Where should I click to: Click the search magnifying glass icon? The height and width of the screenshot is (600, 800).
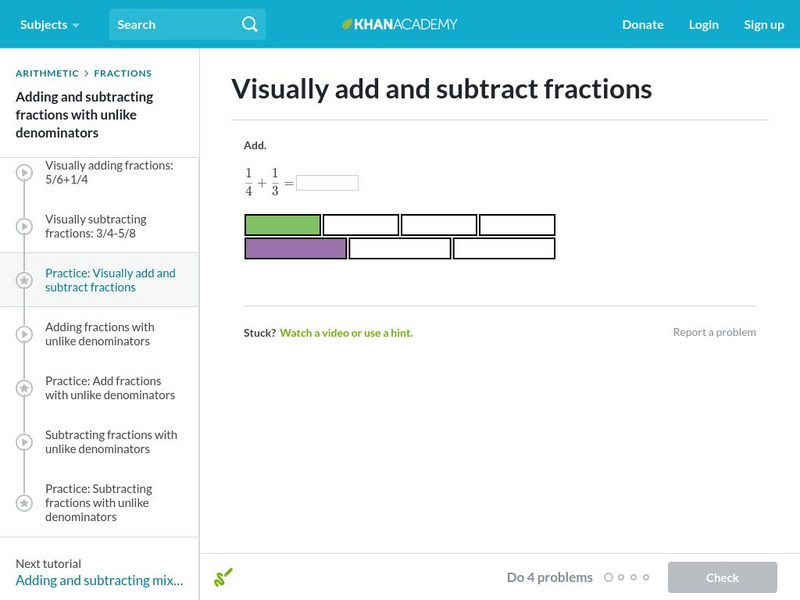coord(250,24)
